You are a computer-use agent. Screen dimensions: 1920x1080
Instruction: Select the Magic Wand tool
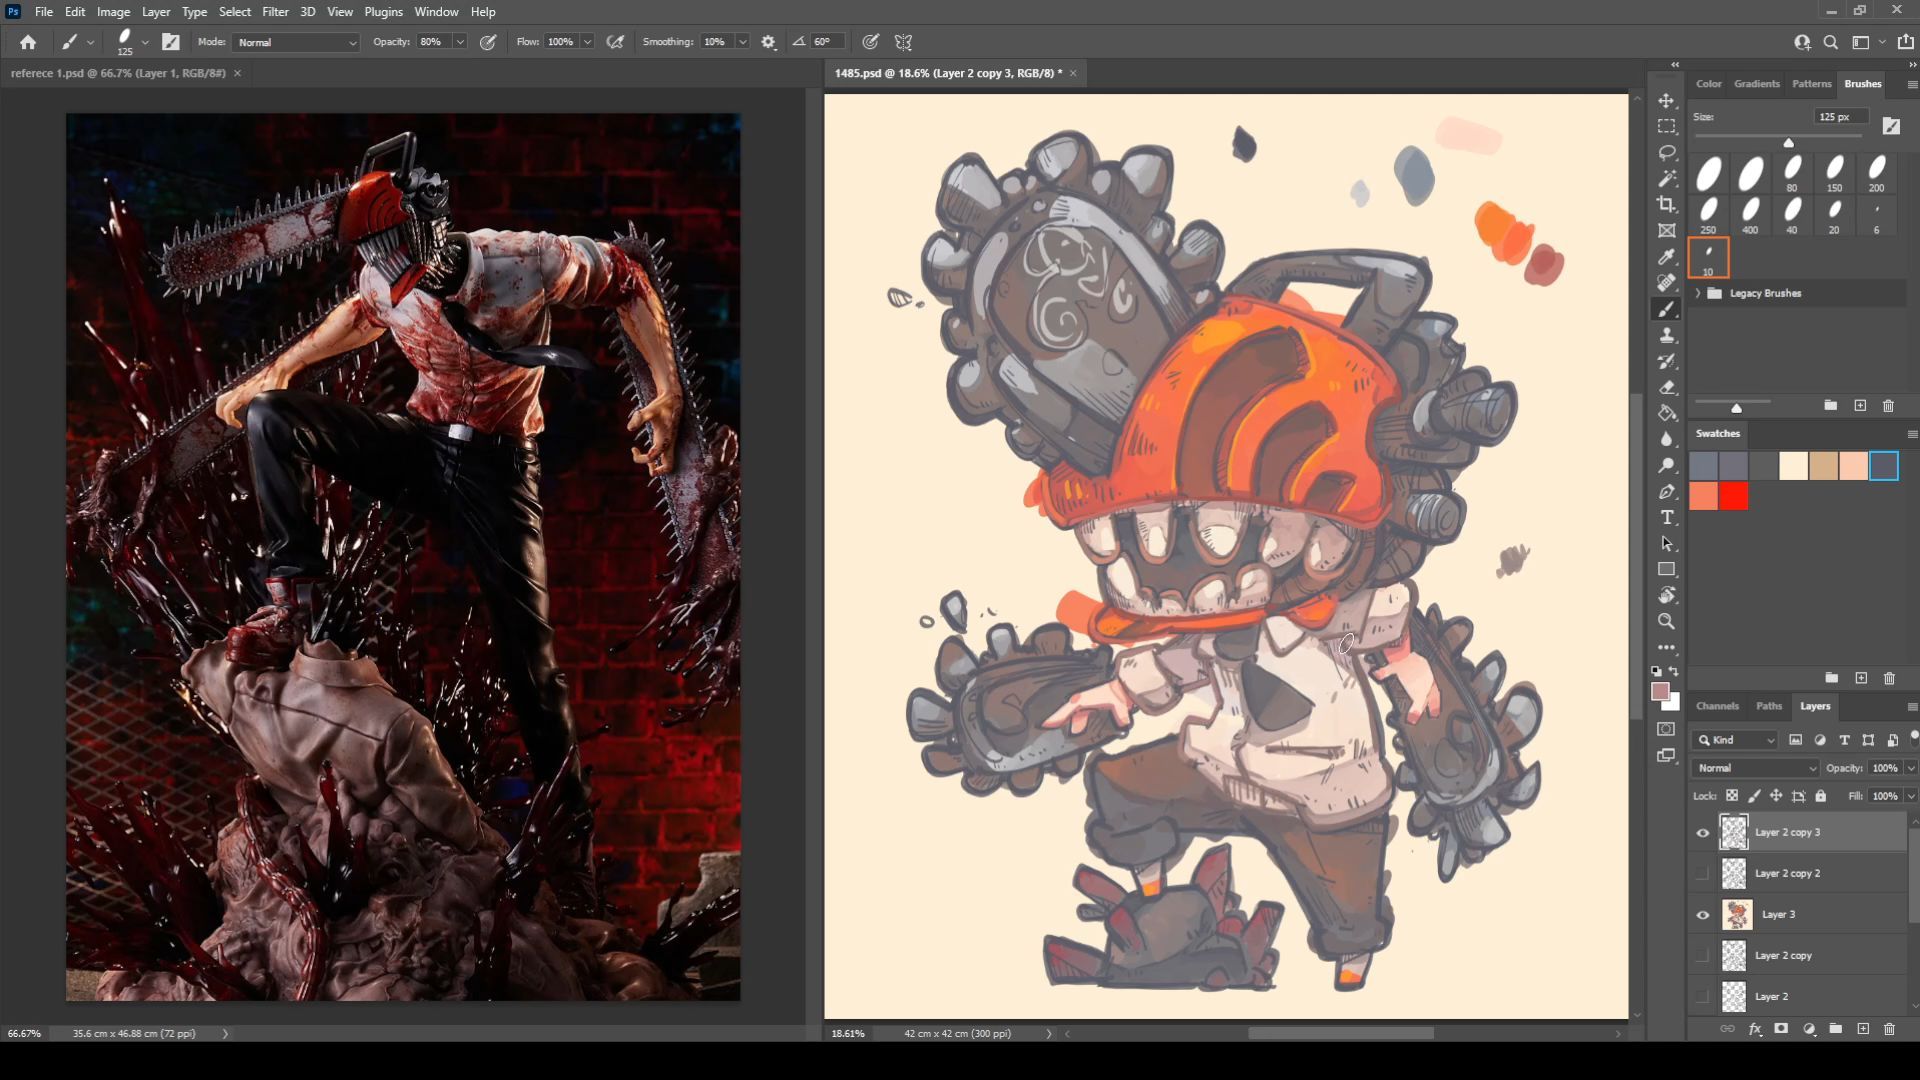1666,179
